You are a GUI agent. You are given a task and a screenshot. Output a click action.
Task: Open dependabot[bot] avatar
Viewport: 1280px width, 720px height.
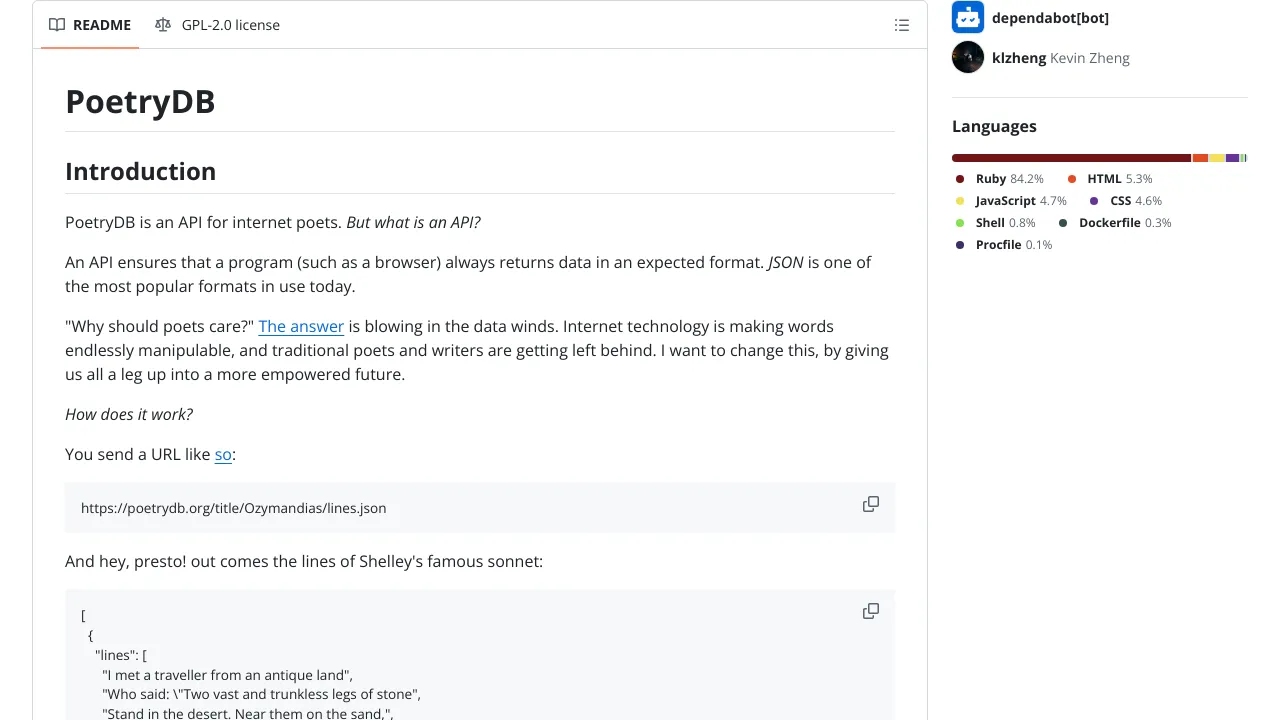point(968,17)
